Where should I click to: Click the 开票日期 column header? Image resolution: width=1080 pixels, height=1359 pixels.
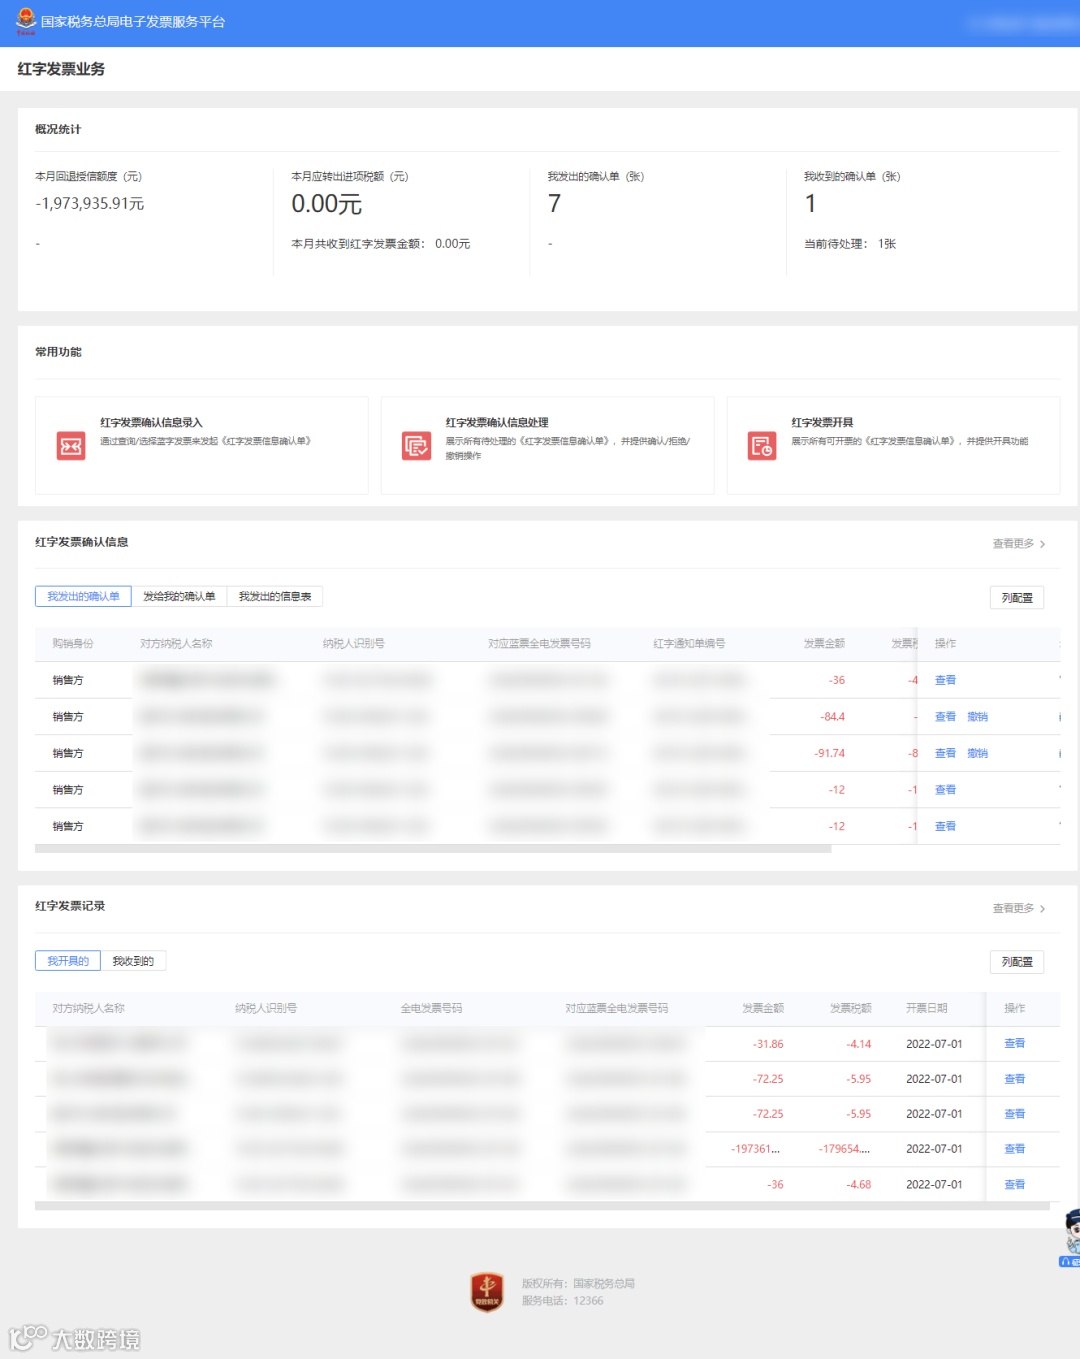[926, 1008]
